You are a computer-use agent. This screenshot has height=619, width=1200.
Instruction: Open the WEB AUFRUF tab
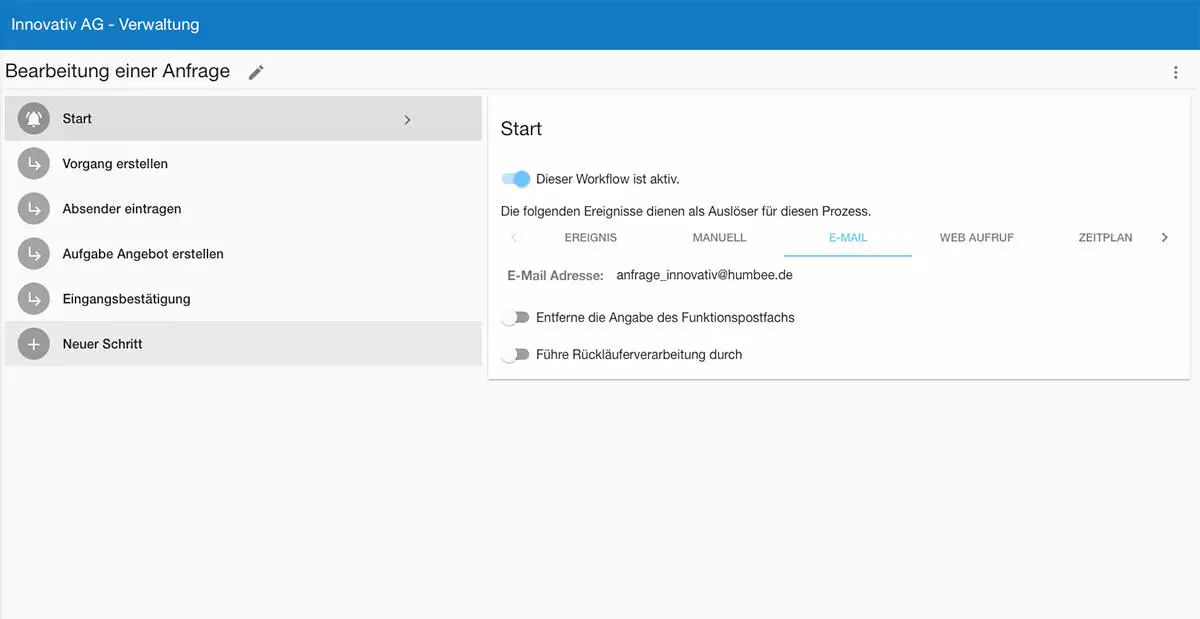976,238
